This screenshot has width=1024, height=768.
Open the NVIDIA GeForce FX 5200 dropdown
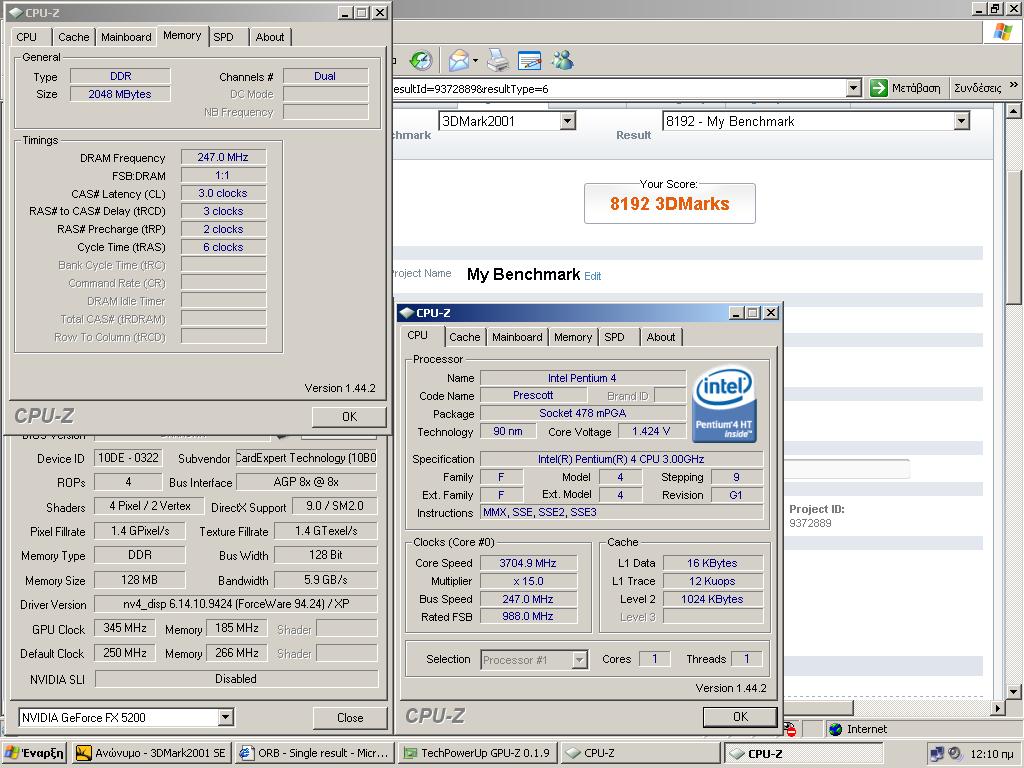pos(225,717)
